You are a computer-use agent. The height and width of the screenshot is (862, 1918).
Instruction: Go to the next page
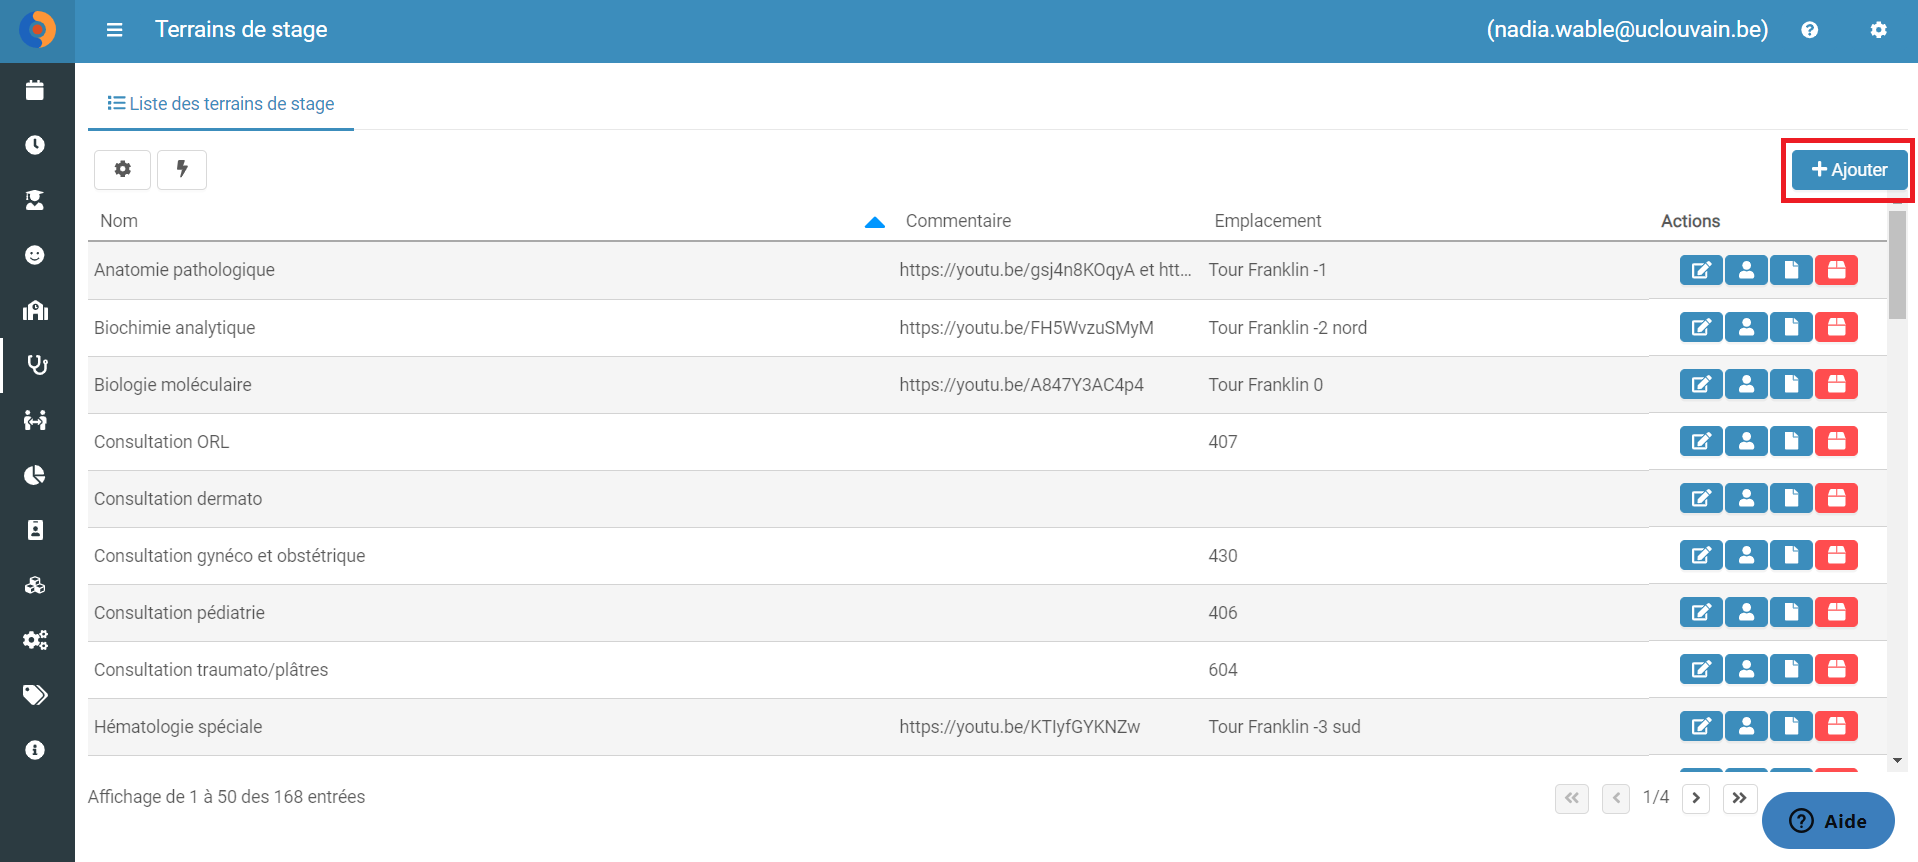(x=1696, y=798)
